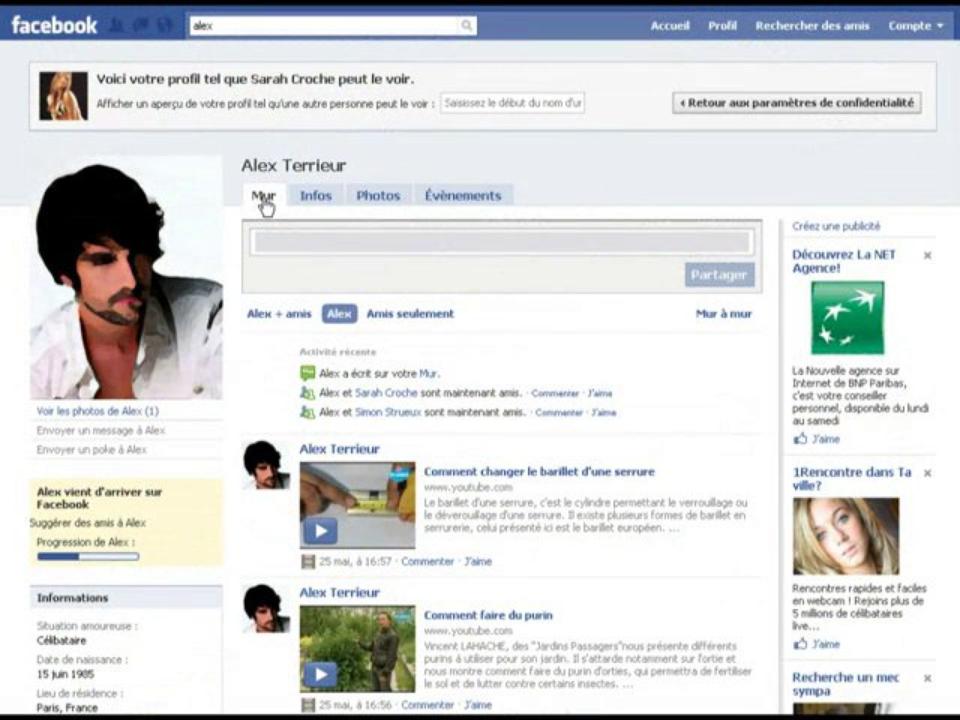Click Retour aux paramètres de confidentialité button
The height and width of the screenshot is (720, 960).
coord(797,103)
